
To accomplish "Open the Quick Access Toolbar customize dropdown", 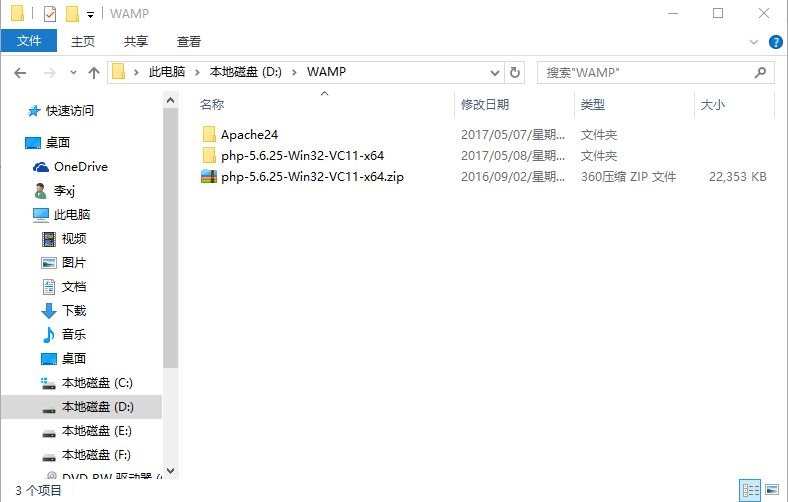I will coord(90,15).
